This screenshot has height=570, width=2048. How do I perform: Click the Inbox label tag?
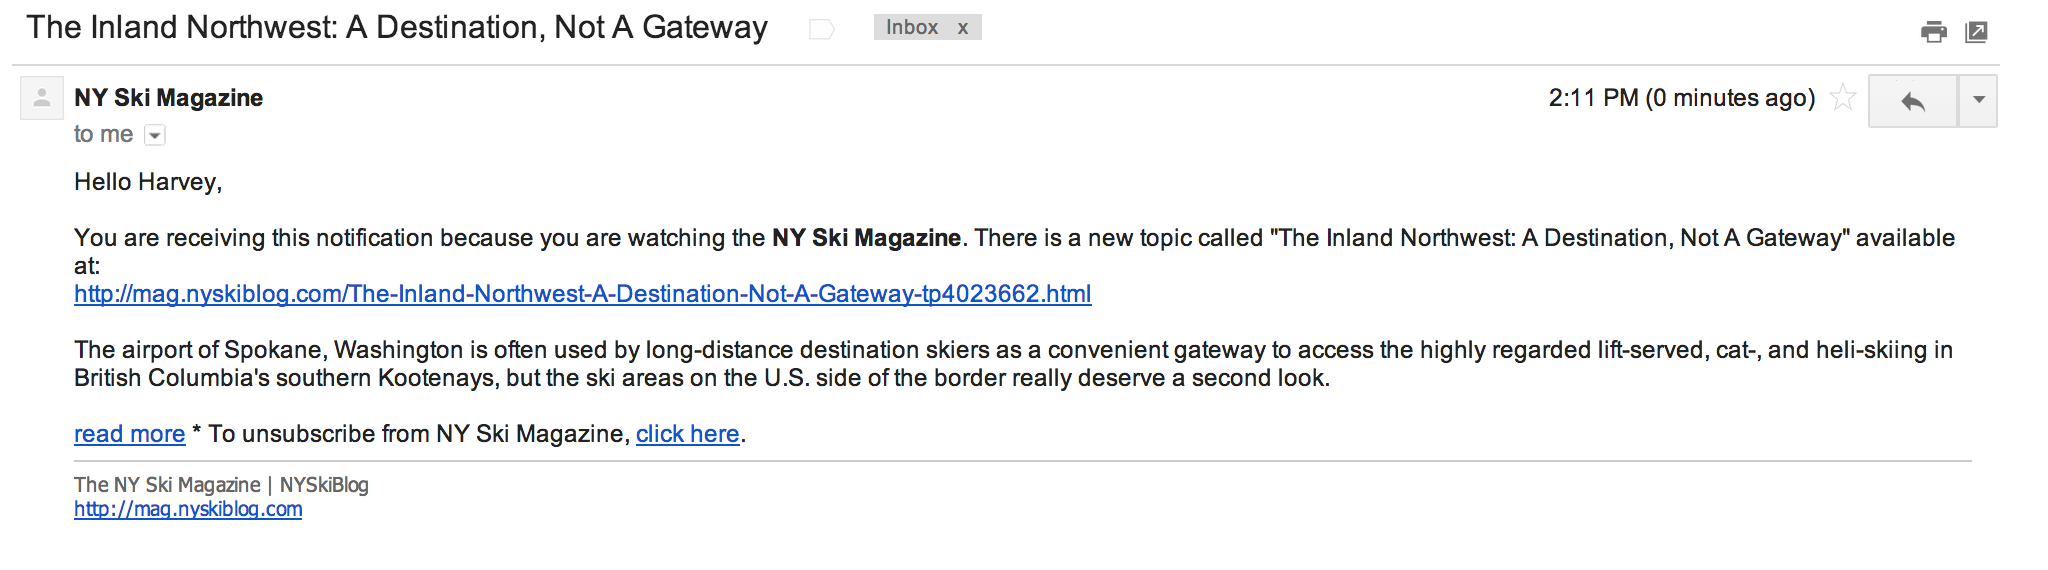coord(911,28)
